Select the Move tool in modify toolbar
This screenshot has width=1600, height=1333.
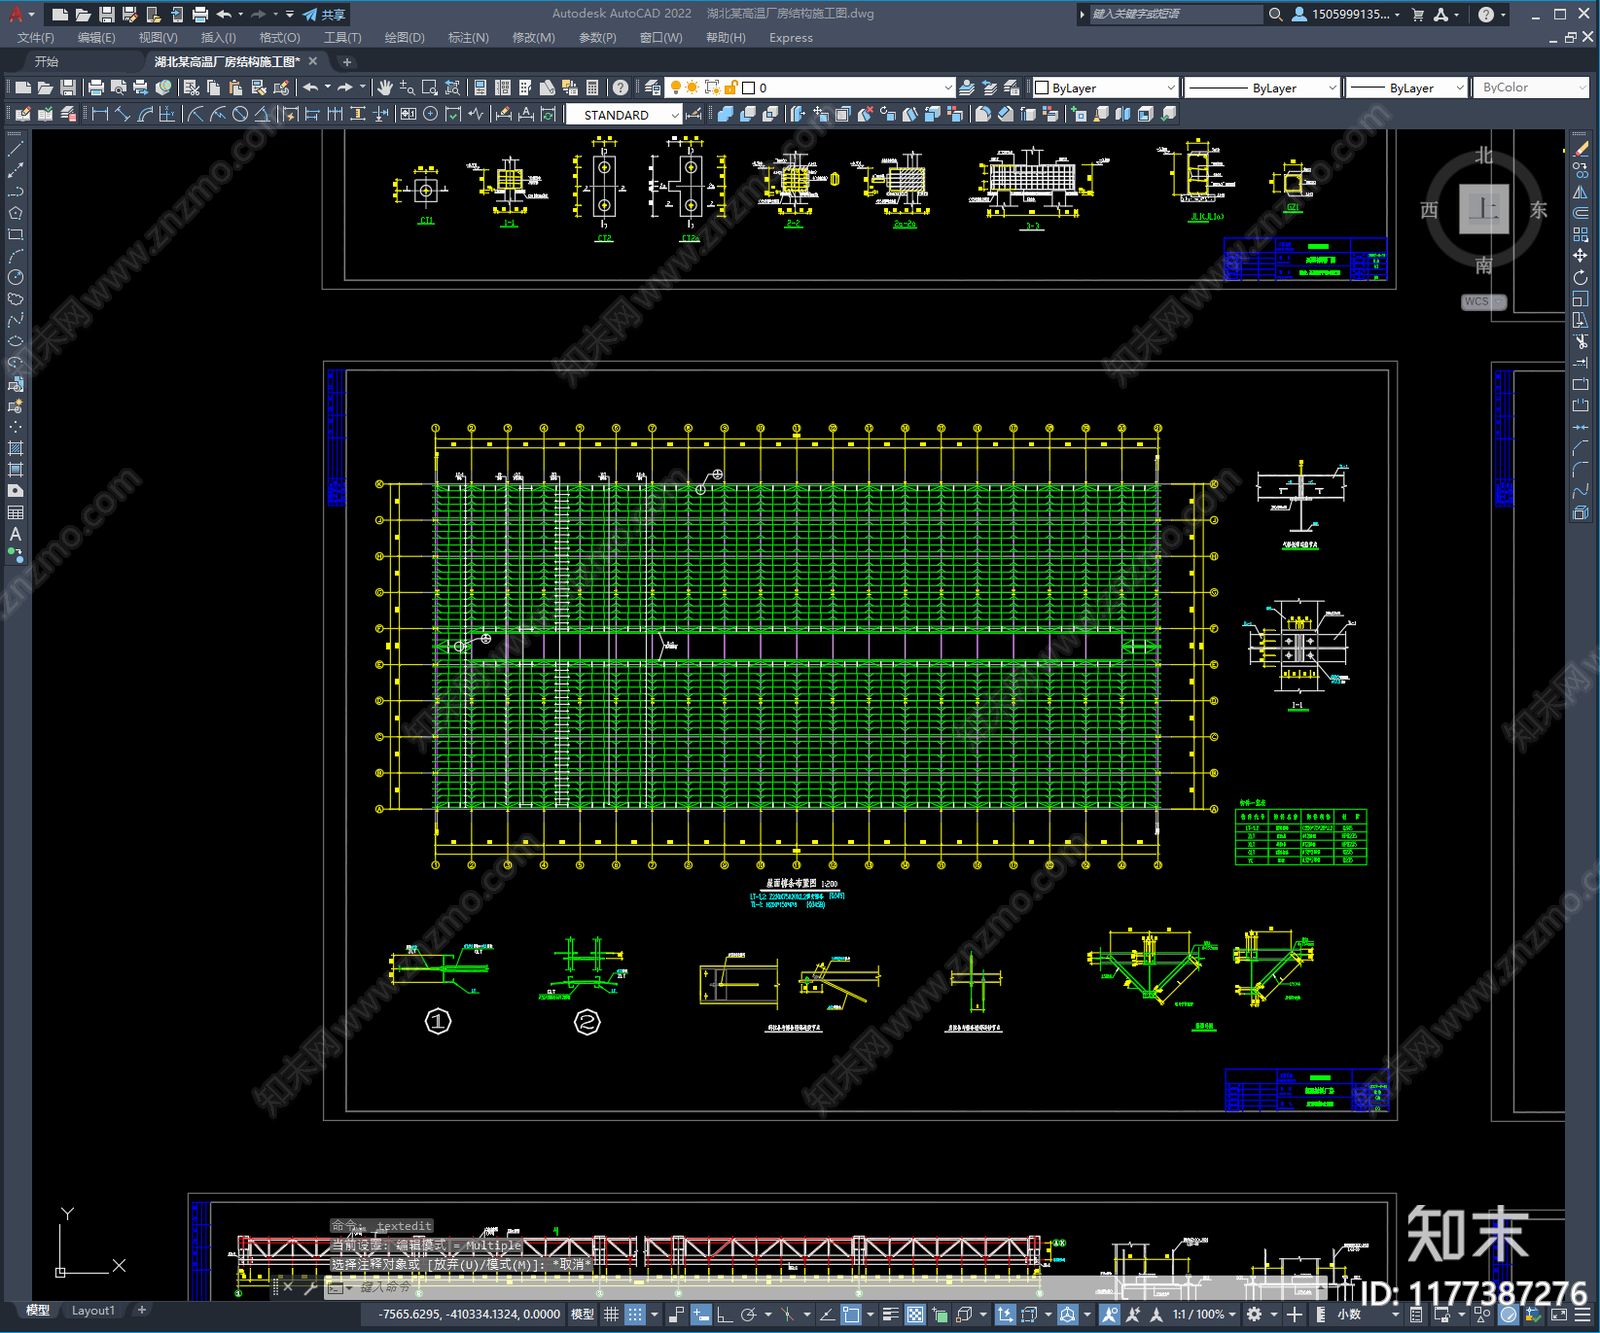1580,256
